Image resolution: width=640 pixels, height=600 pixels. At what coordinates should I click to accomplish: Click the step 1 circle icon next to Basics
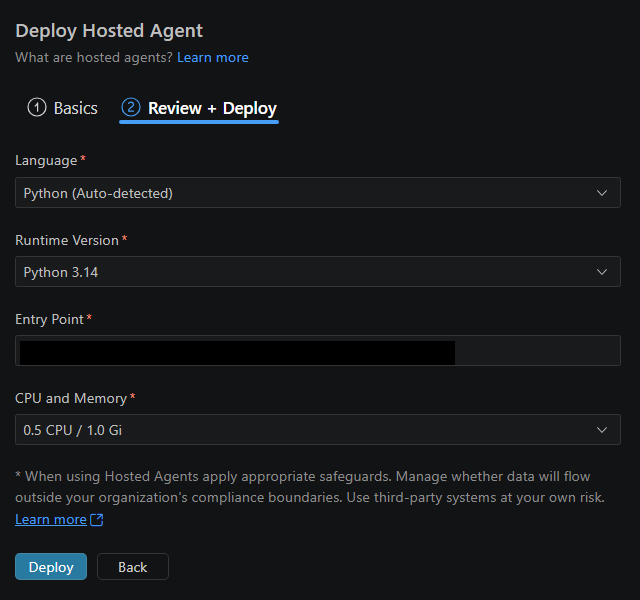37,108
